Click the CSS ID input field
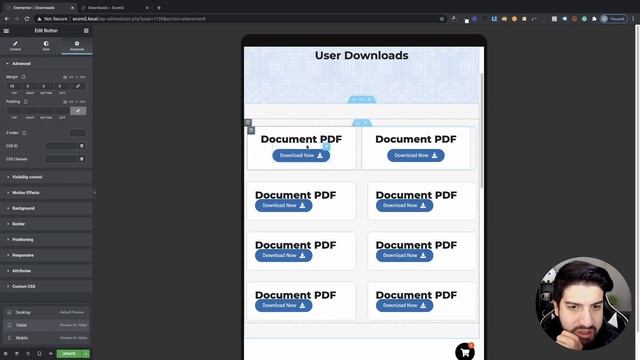The height and width of the screenshot is (360, 640). click(x=61, y=146)
